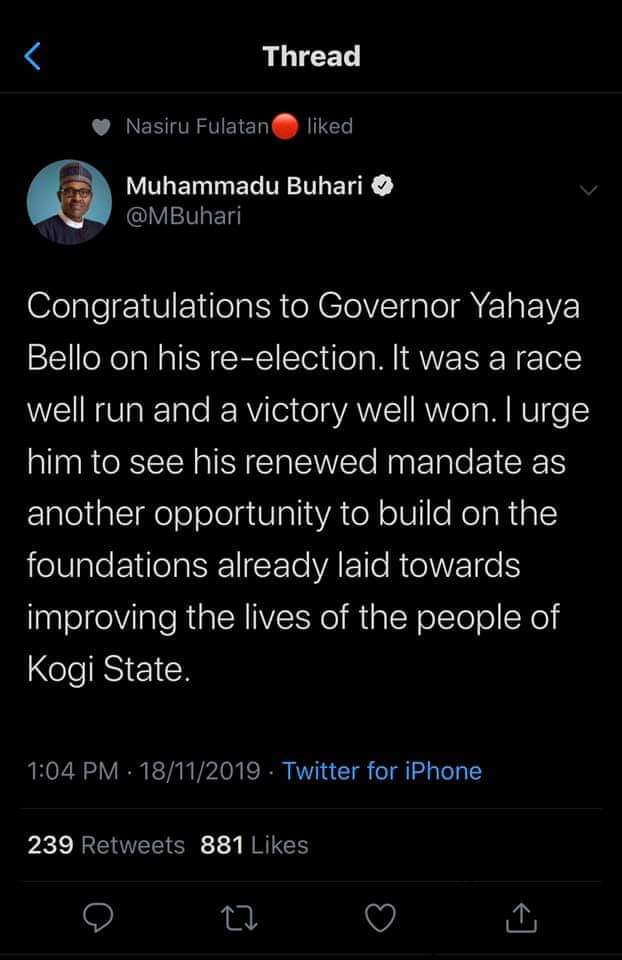Screen dimensions: 622x960
Task: Go back using the back arrow
Action: (33, 56)
